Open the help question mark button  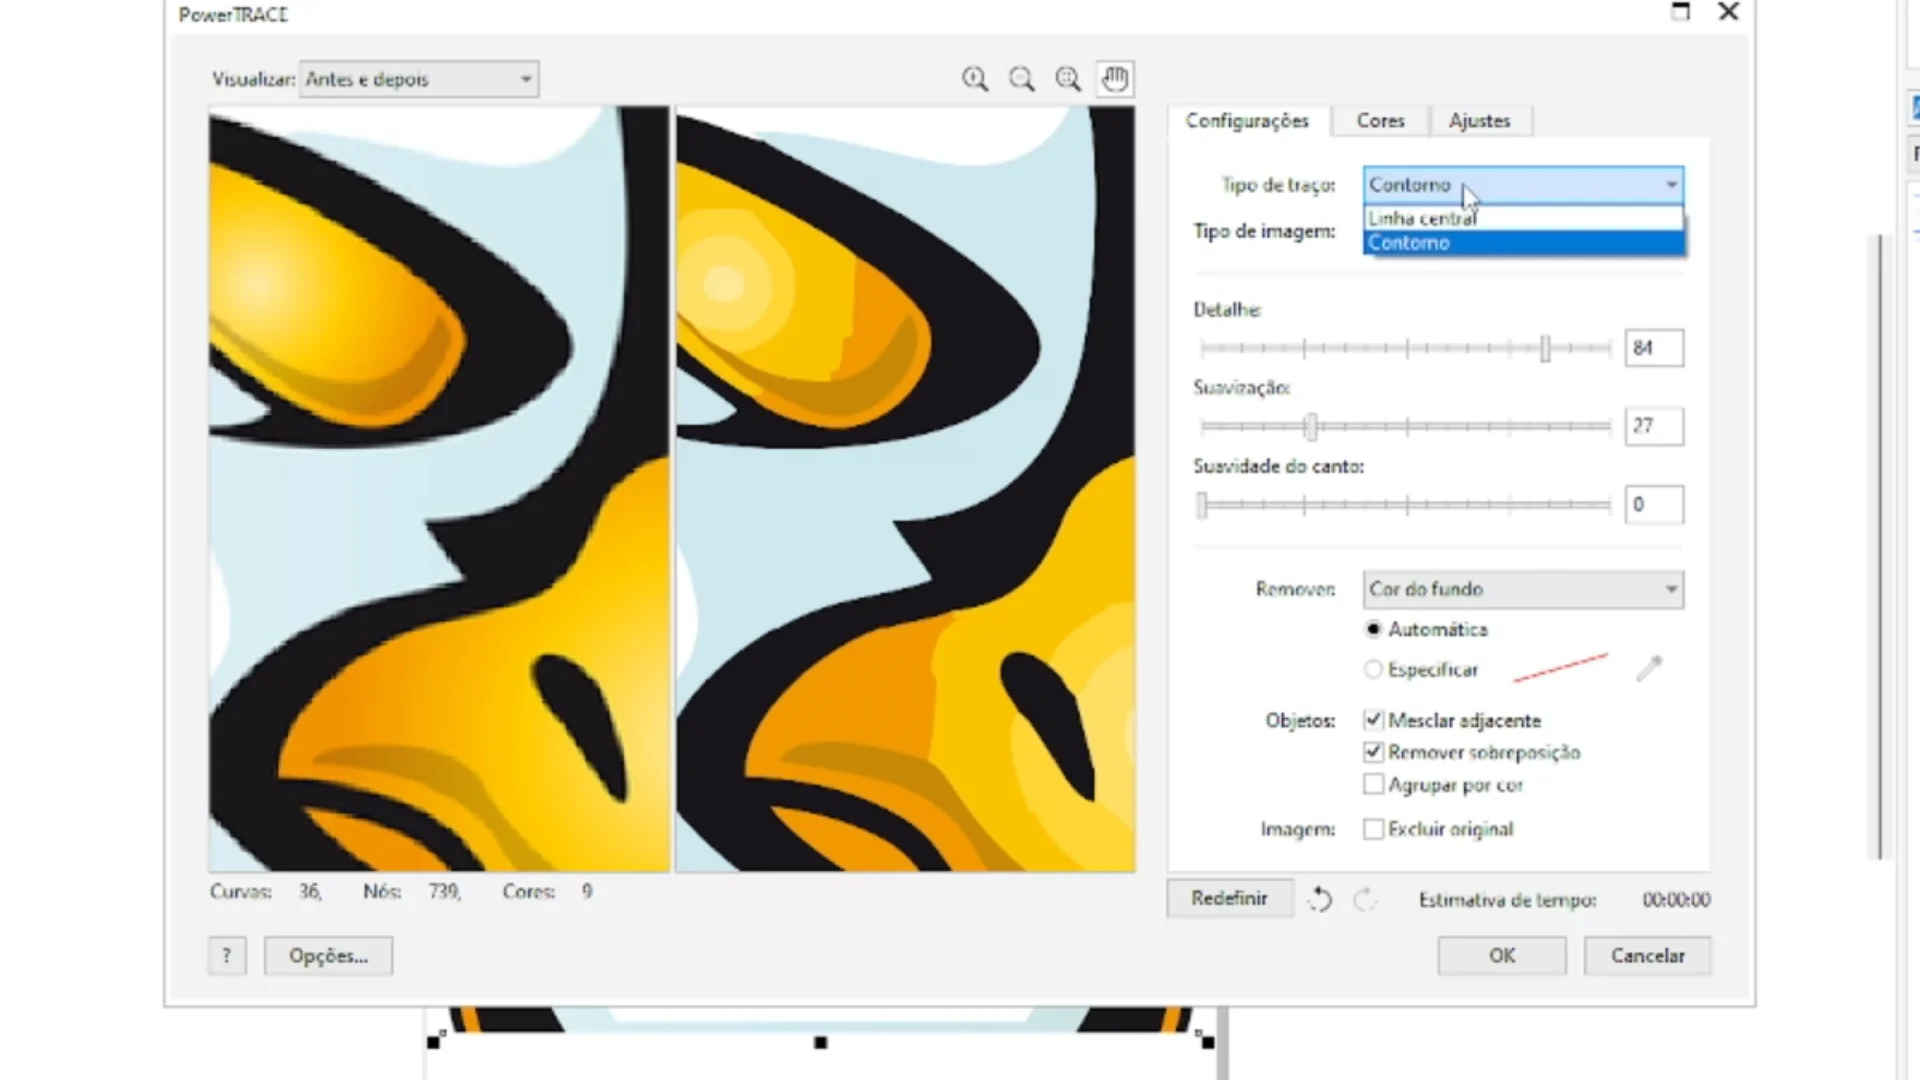click(x=227, y=956)
